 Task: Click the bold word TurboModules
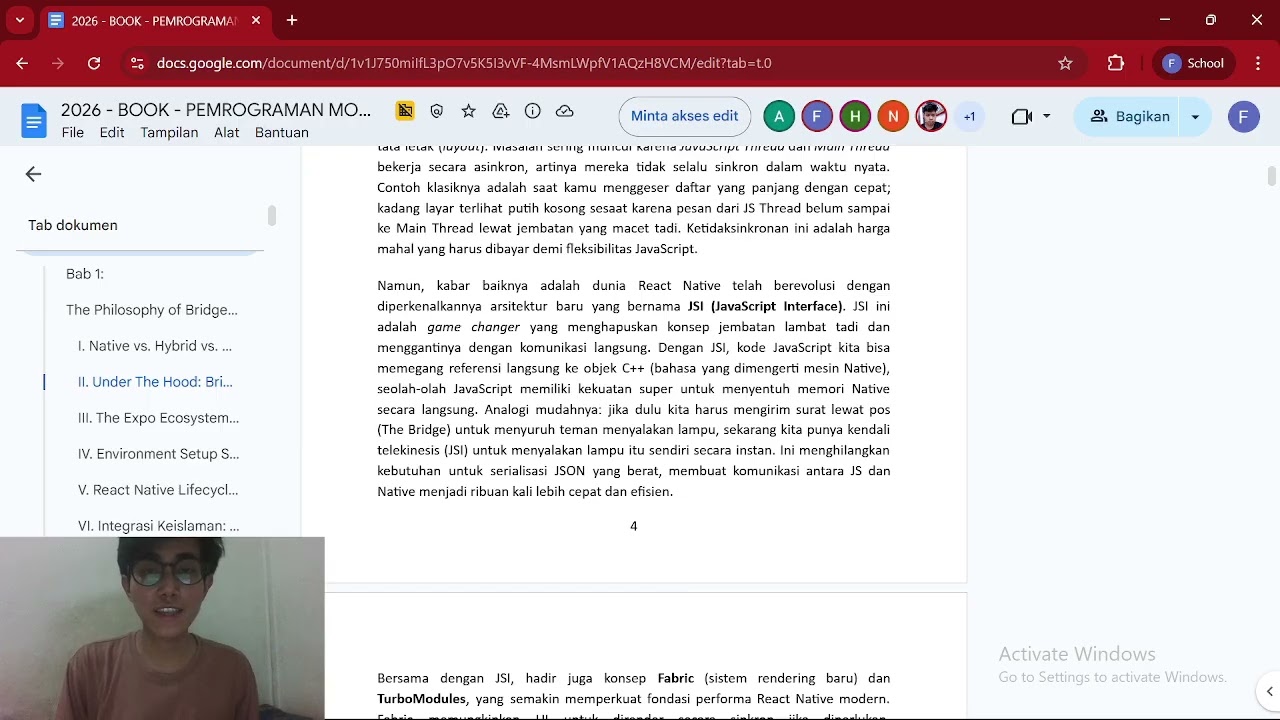click(x=421, y=699)
